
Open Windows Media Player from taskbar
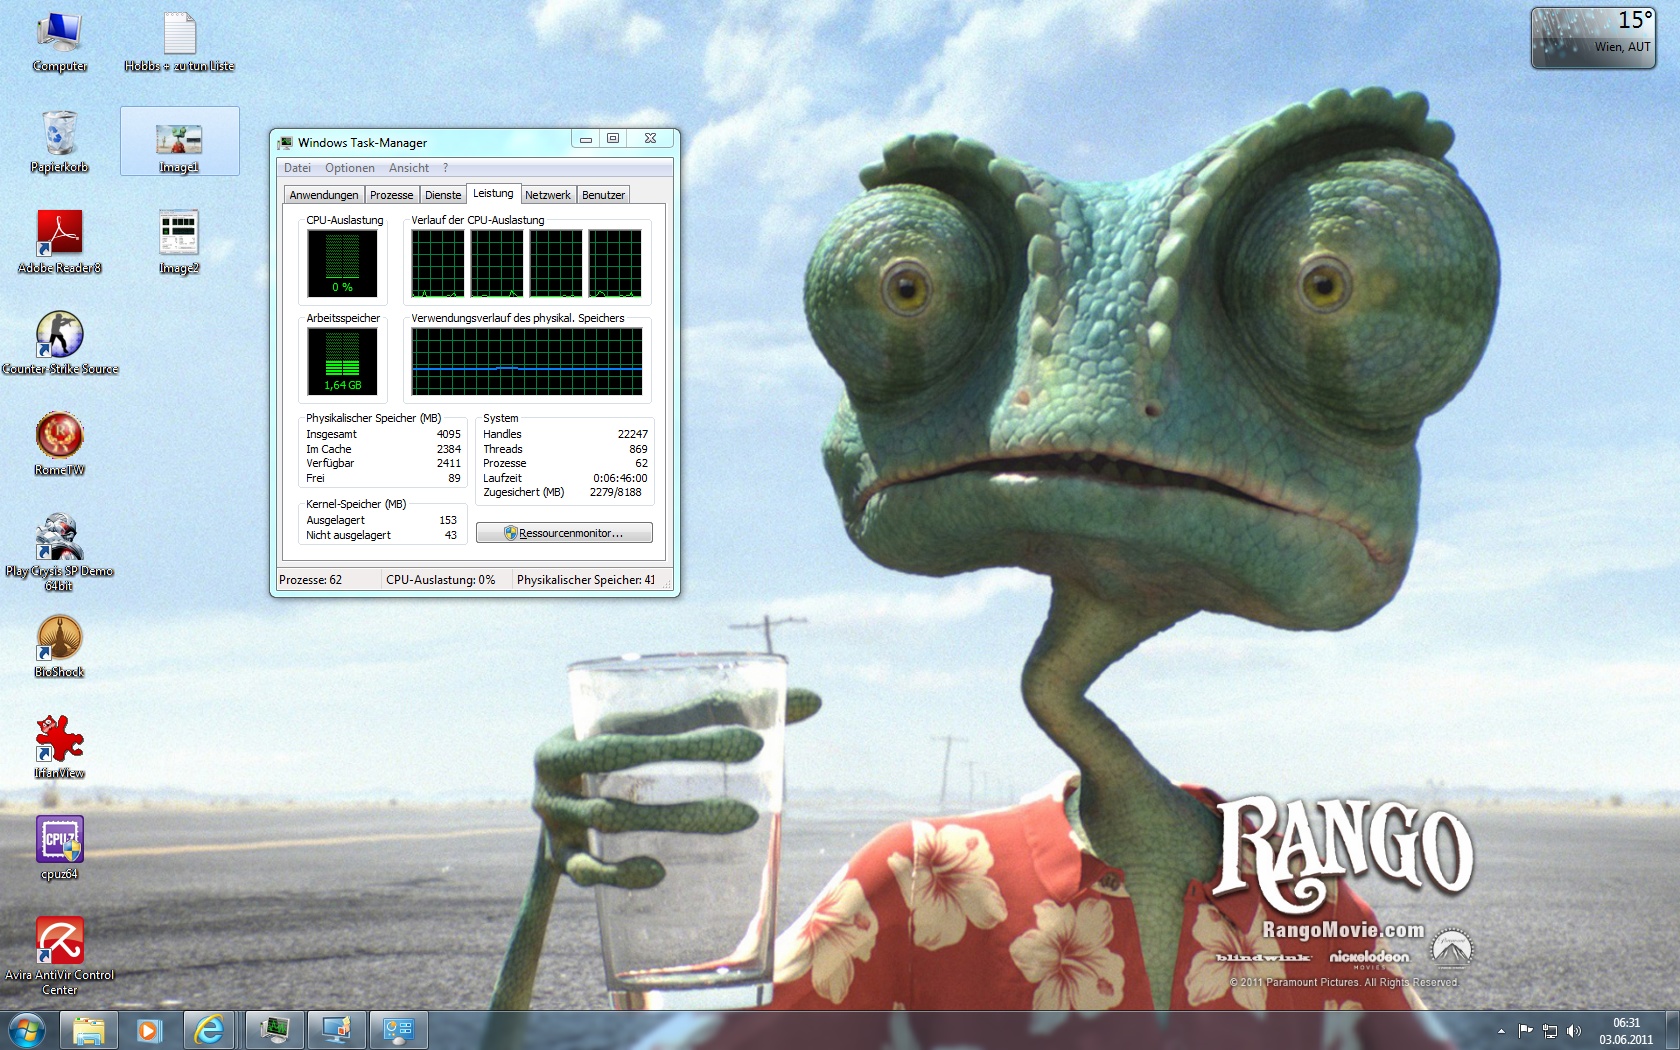pyautogui.click(x=149, y=1030)
